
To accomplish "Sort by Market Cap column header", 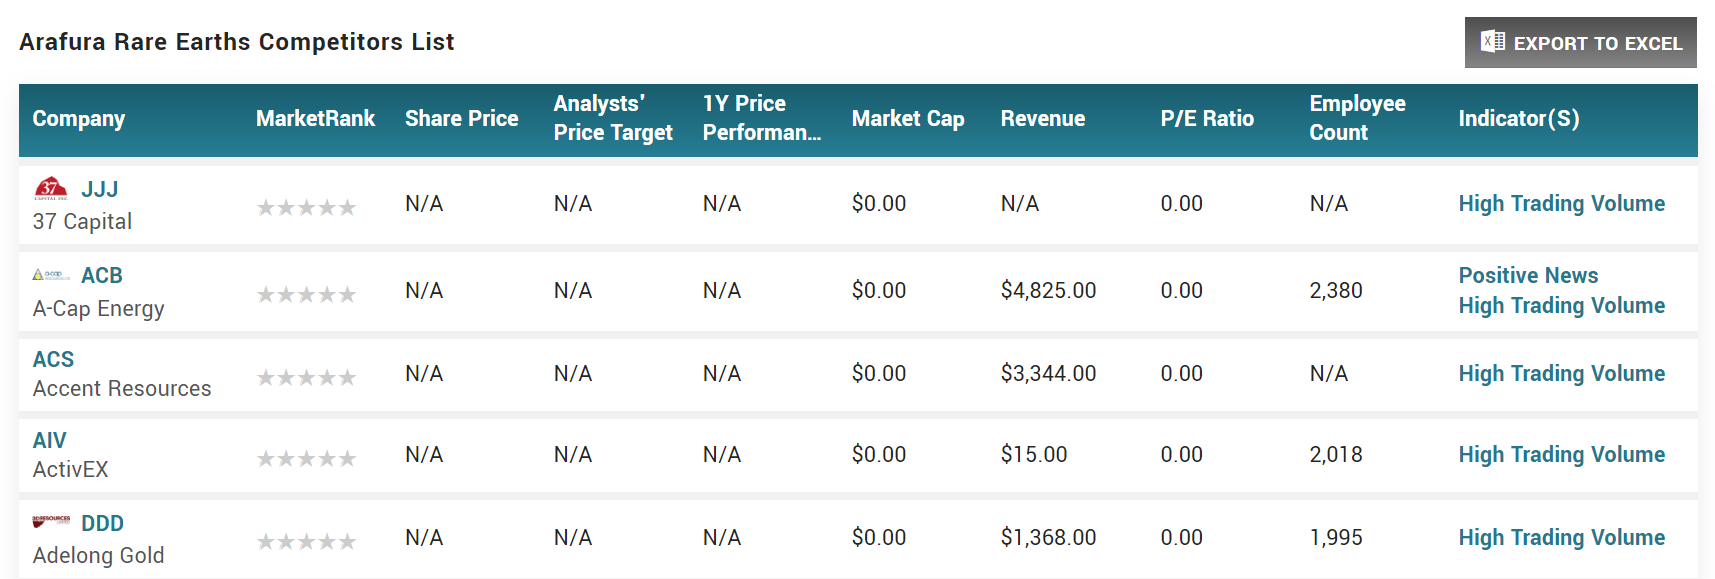I will 908,119.
